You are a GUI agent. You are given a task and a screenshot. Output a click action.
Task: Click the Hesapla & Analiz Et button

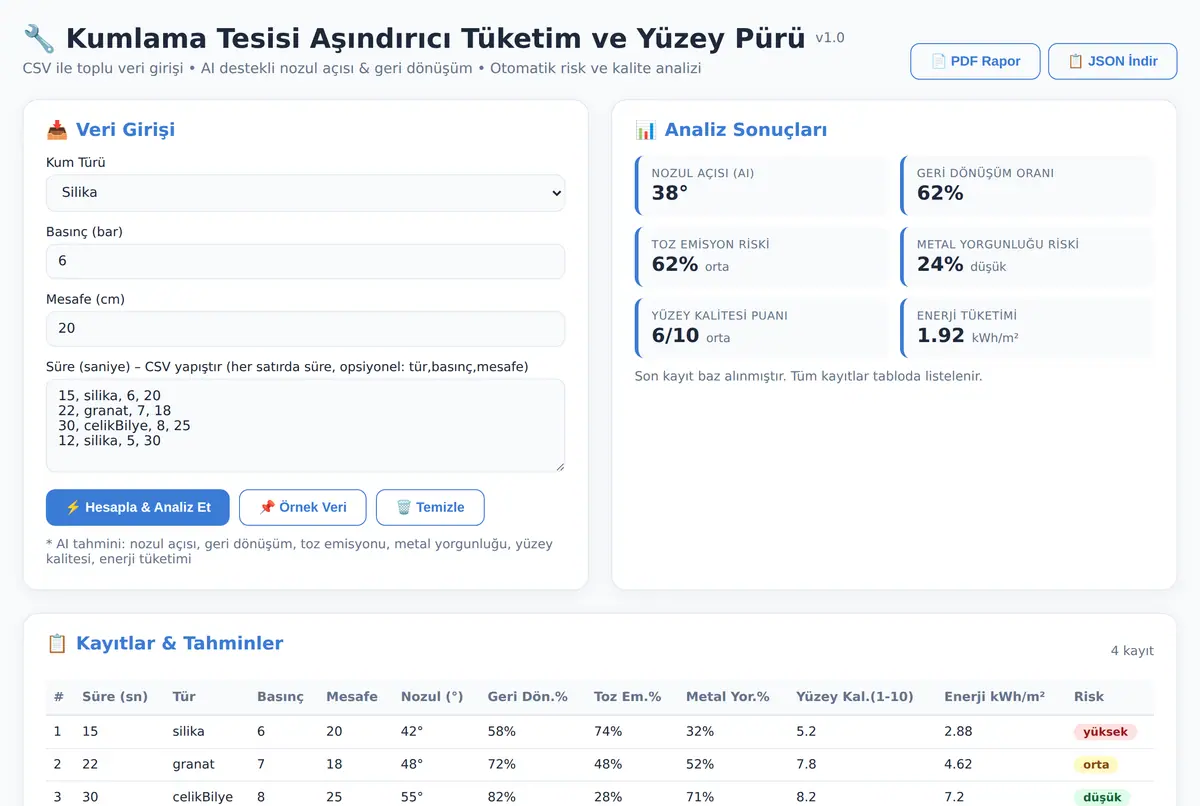coord(138,507)
